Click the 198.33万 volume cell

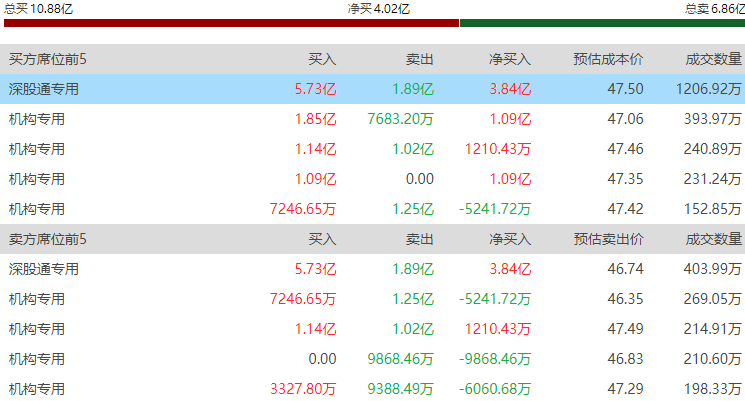[x=713, y=389]
